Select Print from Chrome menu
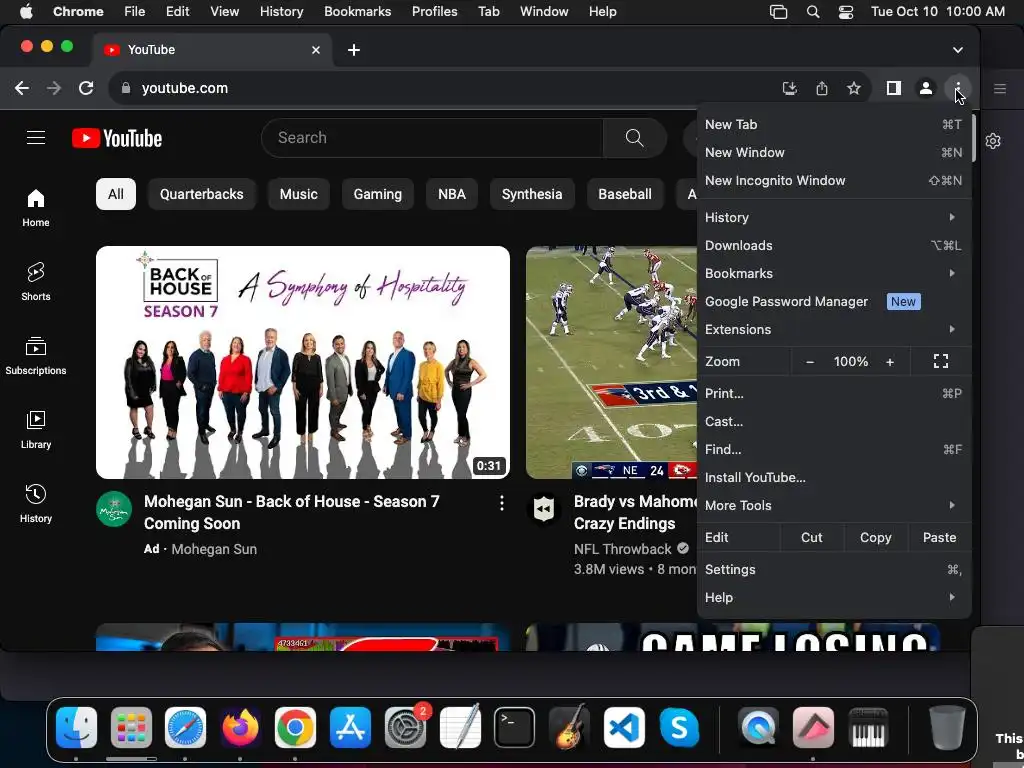1024x768 pixels. tap(834, 393)
